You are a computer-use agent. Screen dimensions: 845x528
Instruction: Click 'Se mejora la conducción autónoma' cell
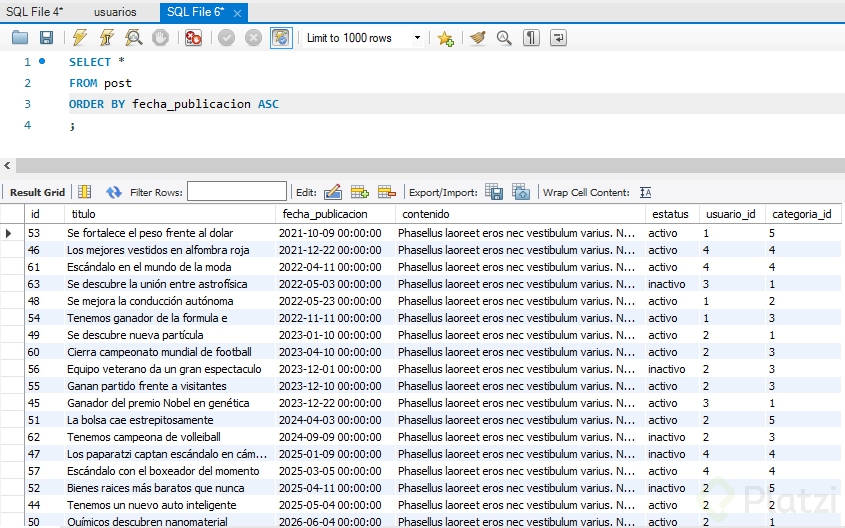[170, 301]
